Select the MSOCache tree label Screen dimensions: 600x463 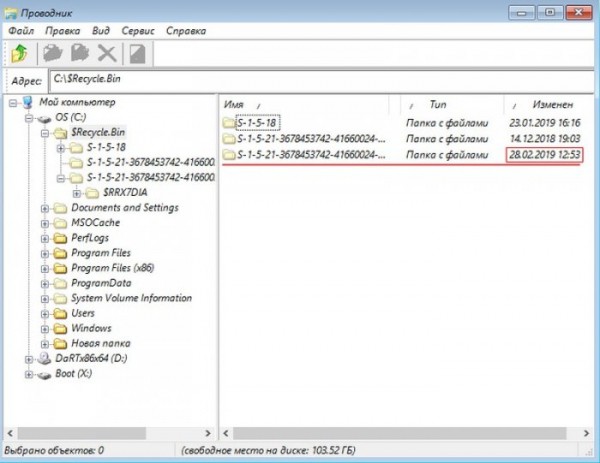pyautogui.click(x=96, y=223)
